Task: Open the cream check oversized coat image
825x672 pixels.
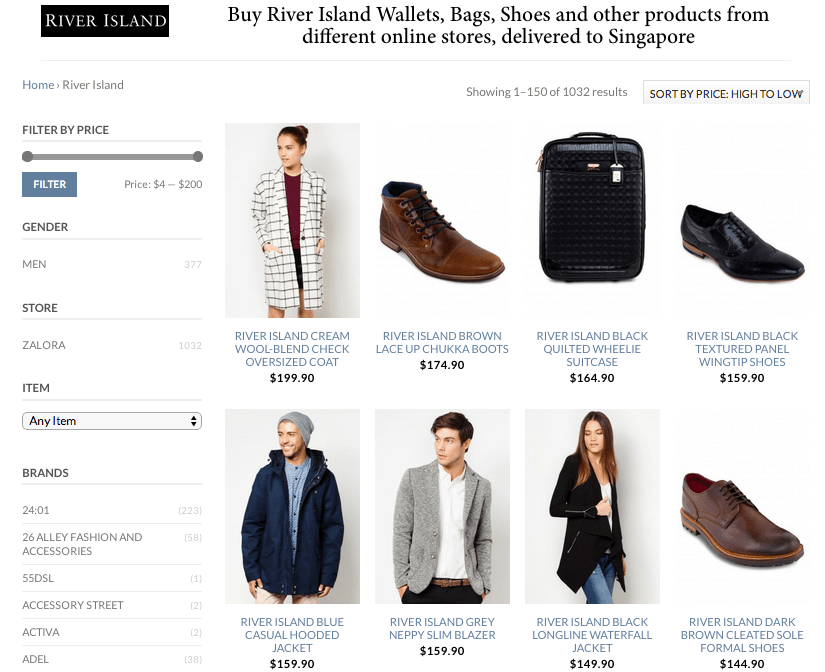Action: (x=292, y=220)
